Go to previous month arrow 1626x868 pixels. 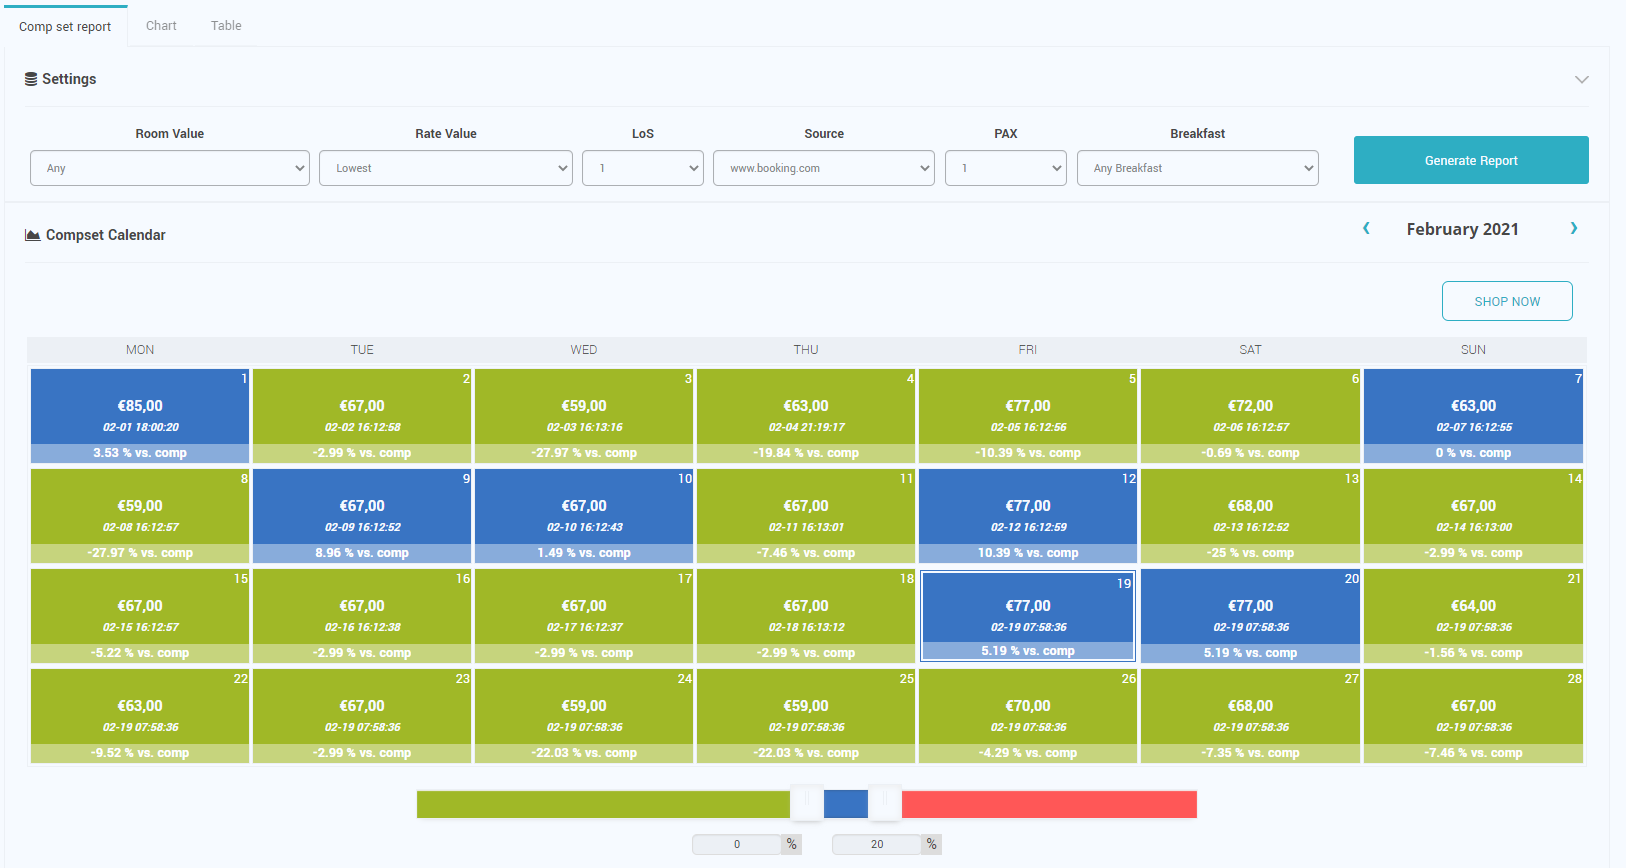point(1366,229)
